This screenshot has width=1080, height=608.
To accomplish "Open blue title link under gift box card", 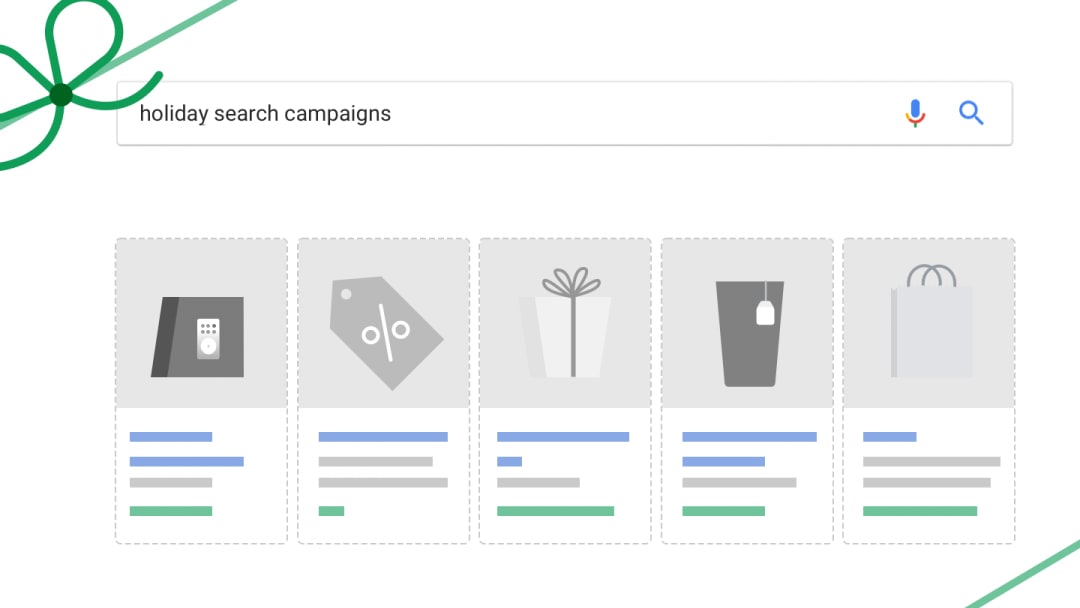I will click(x=563, y=437).
